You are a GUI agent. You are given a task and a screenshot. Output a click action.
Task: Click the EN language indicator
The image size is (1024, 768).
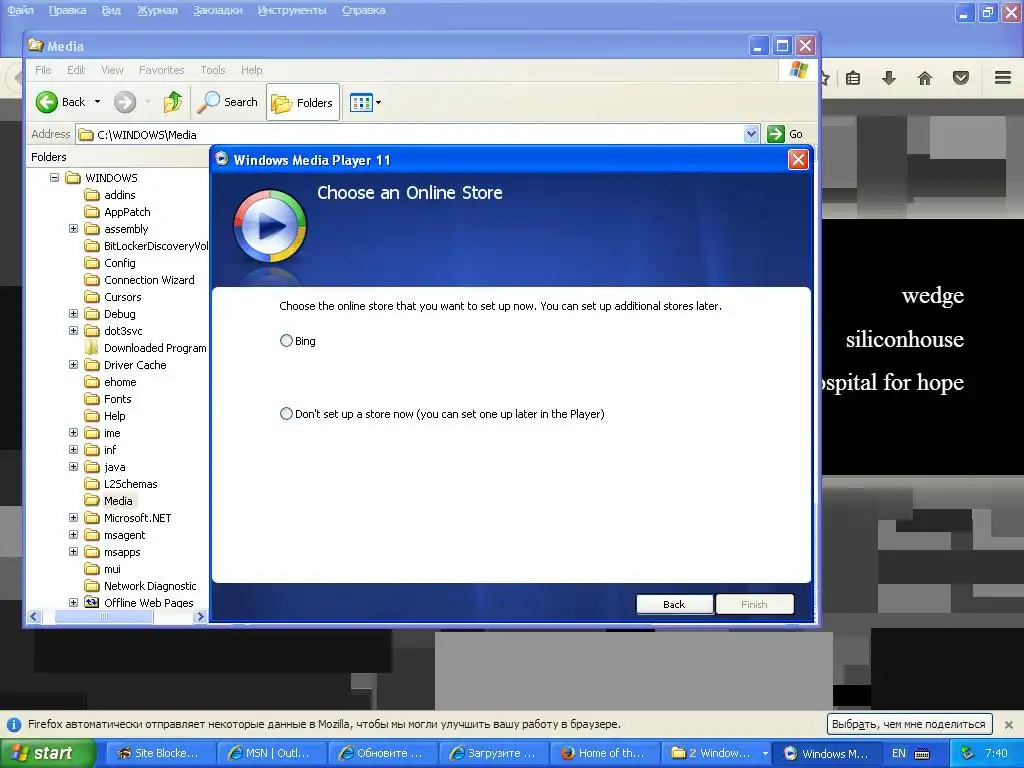(x=899, y=753)
